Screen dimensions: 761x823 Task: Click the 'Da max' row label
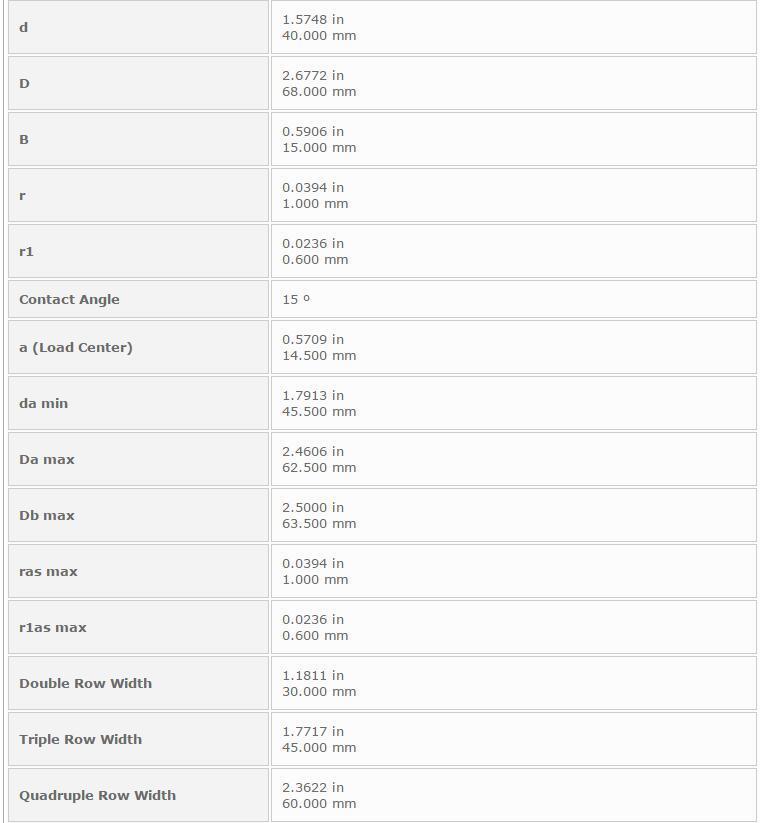47,459
